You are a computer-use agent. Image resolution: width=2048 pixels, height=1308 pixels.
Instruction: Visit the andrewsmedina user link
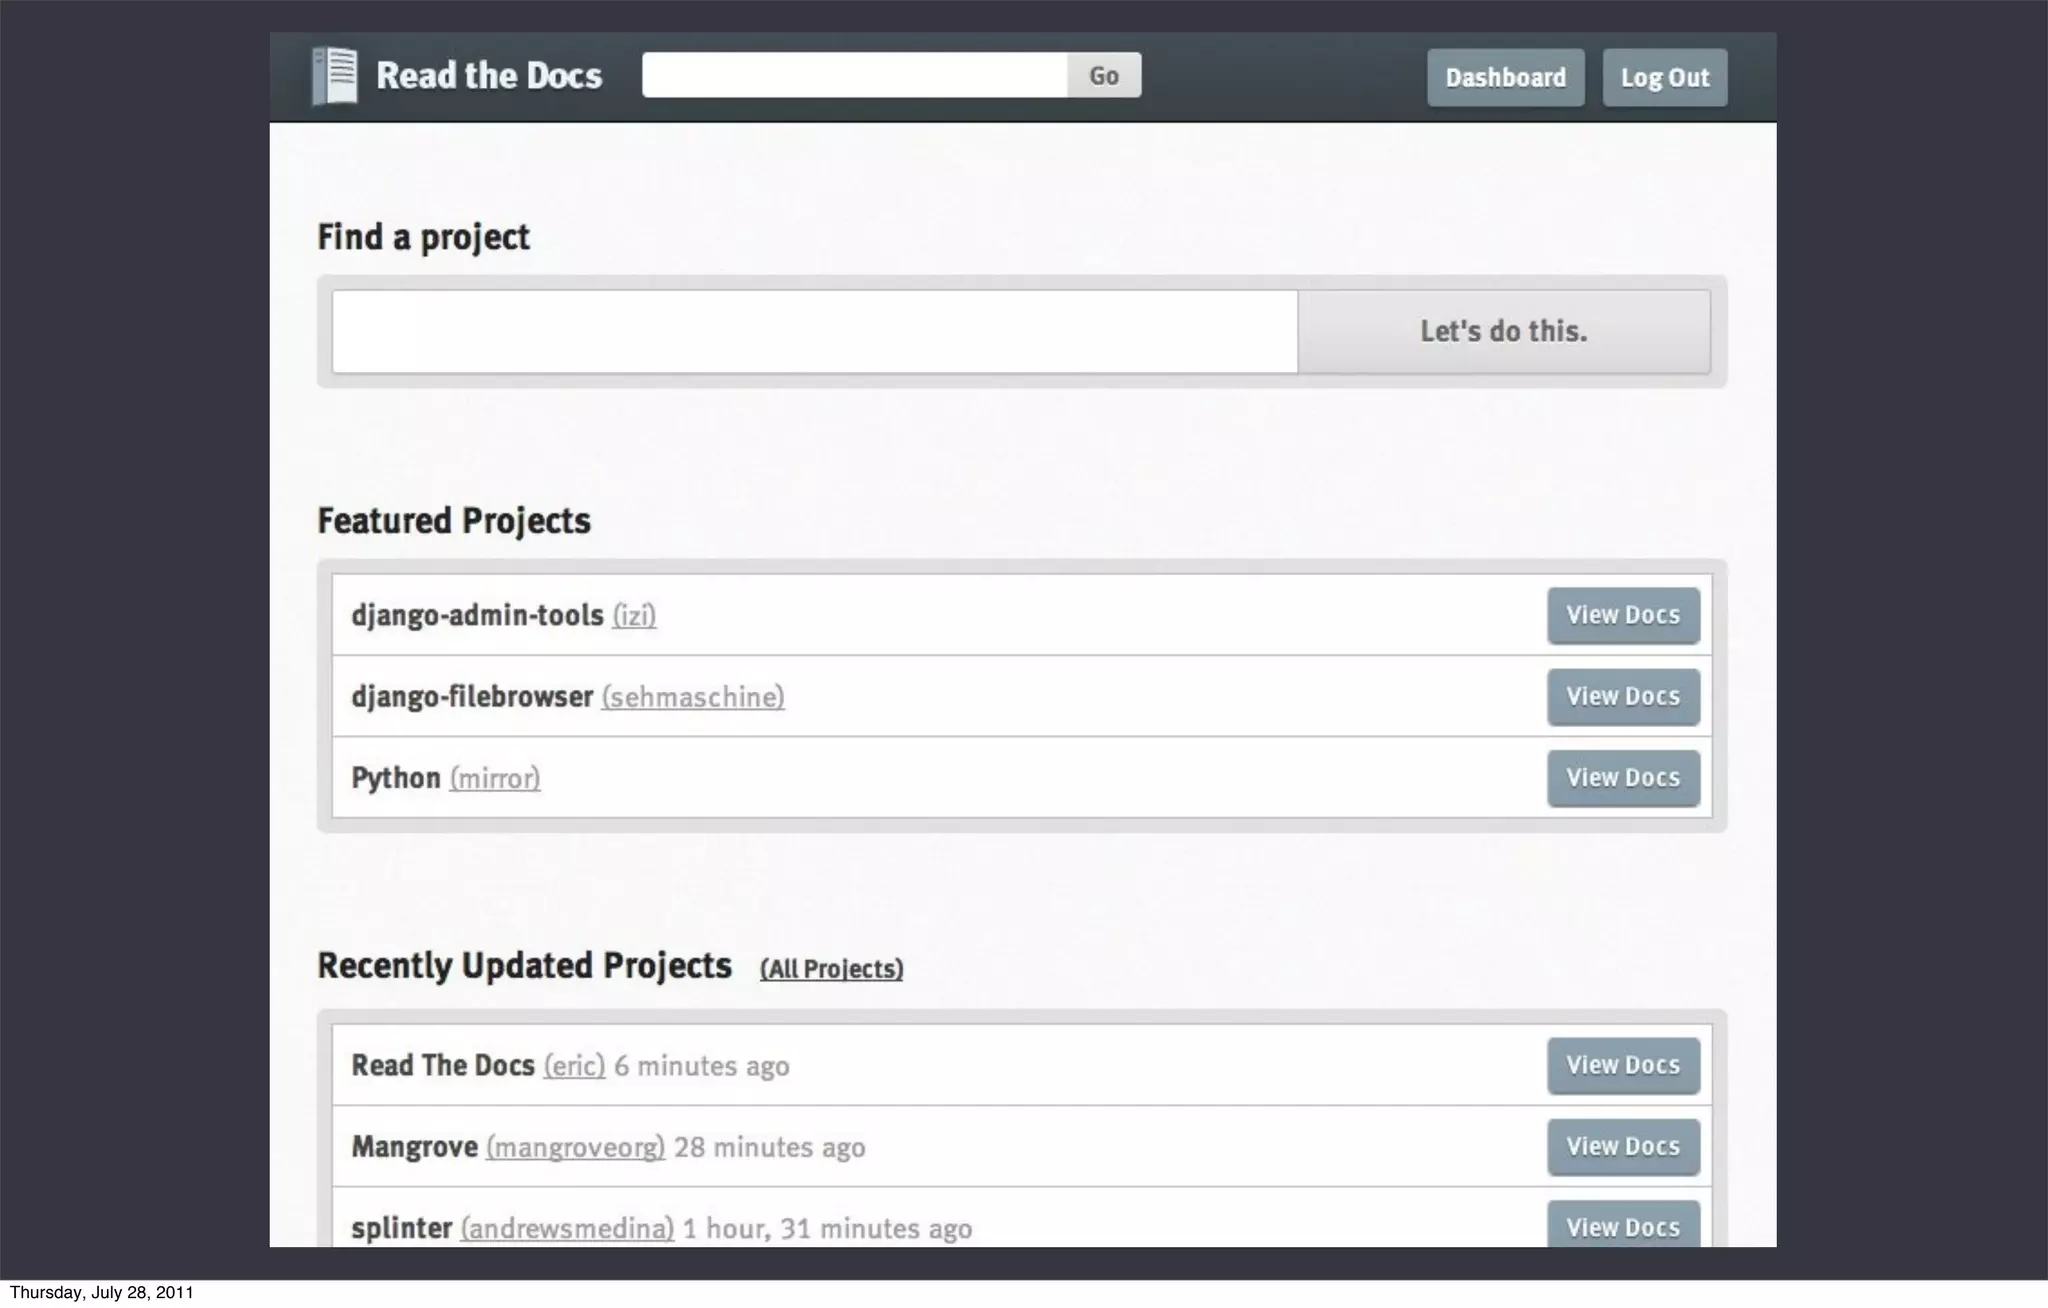pos(567,1229)
